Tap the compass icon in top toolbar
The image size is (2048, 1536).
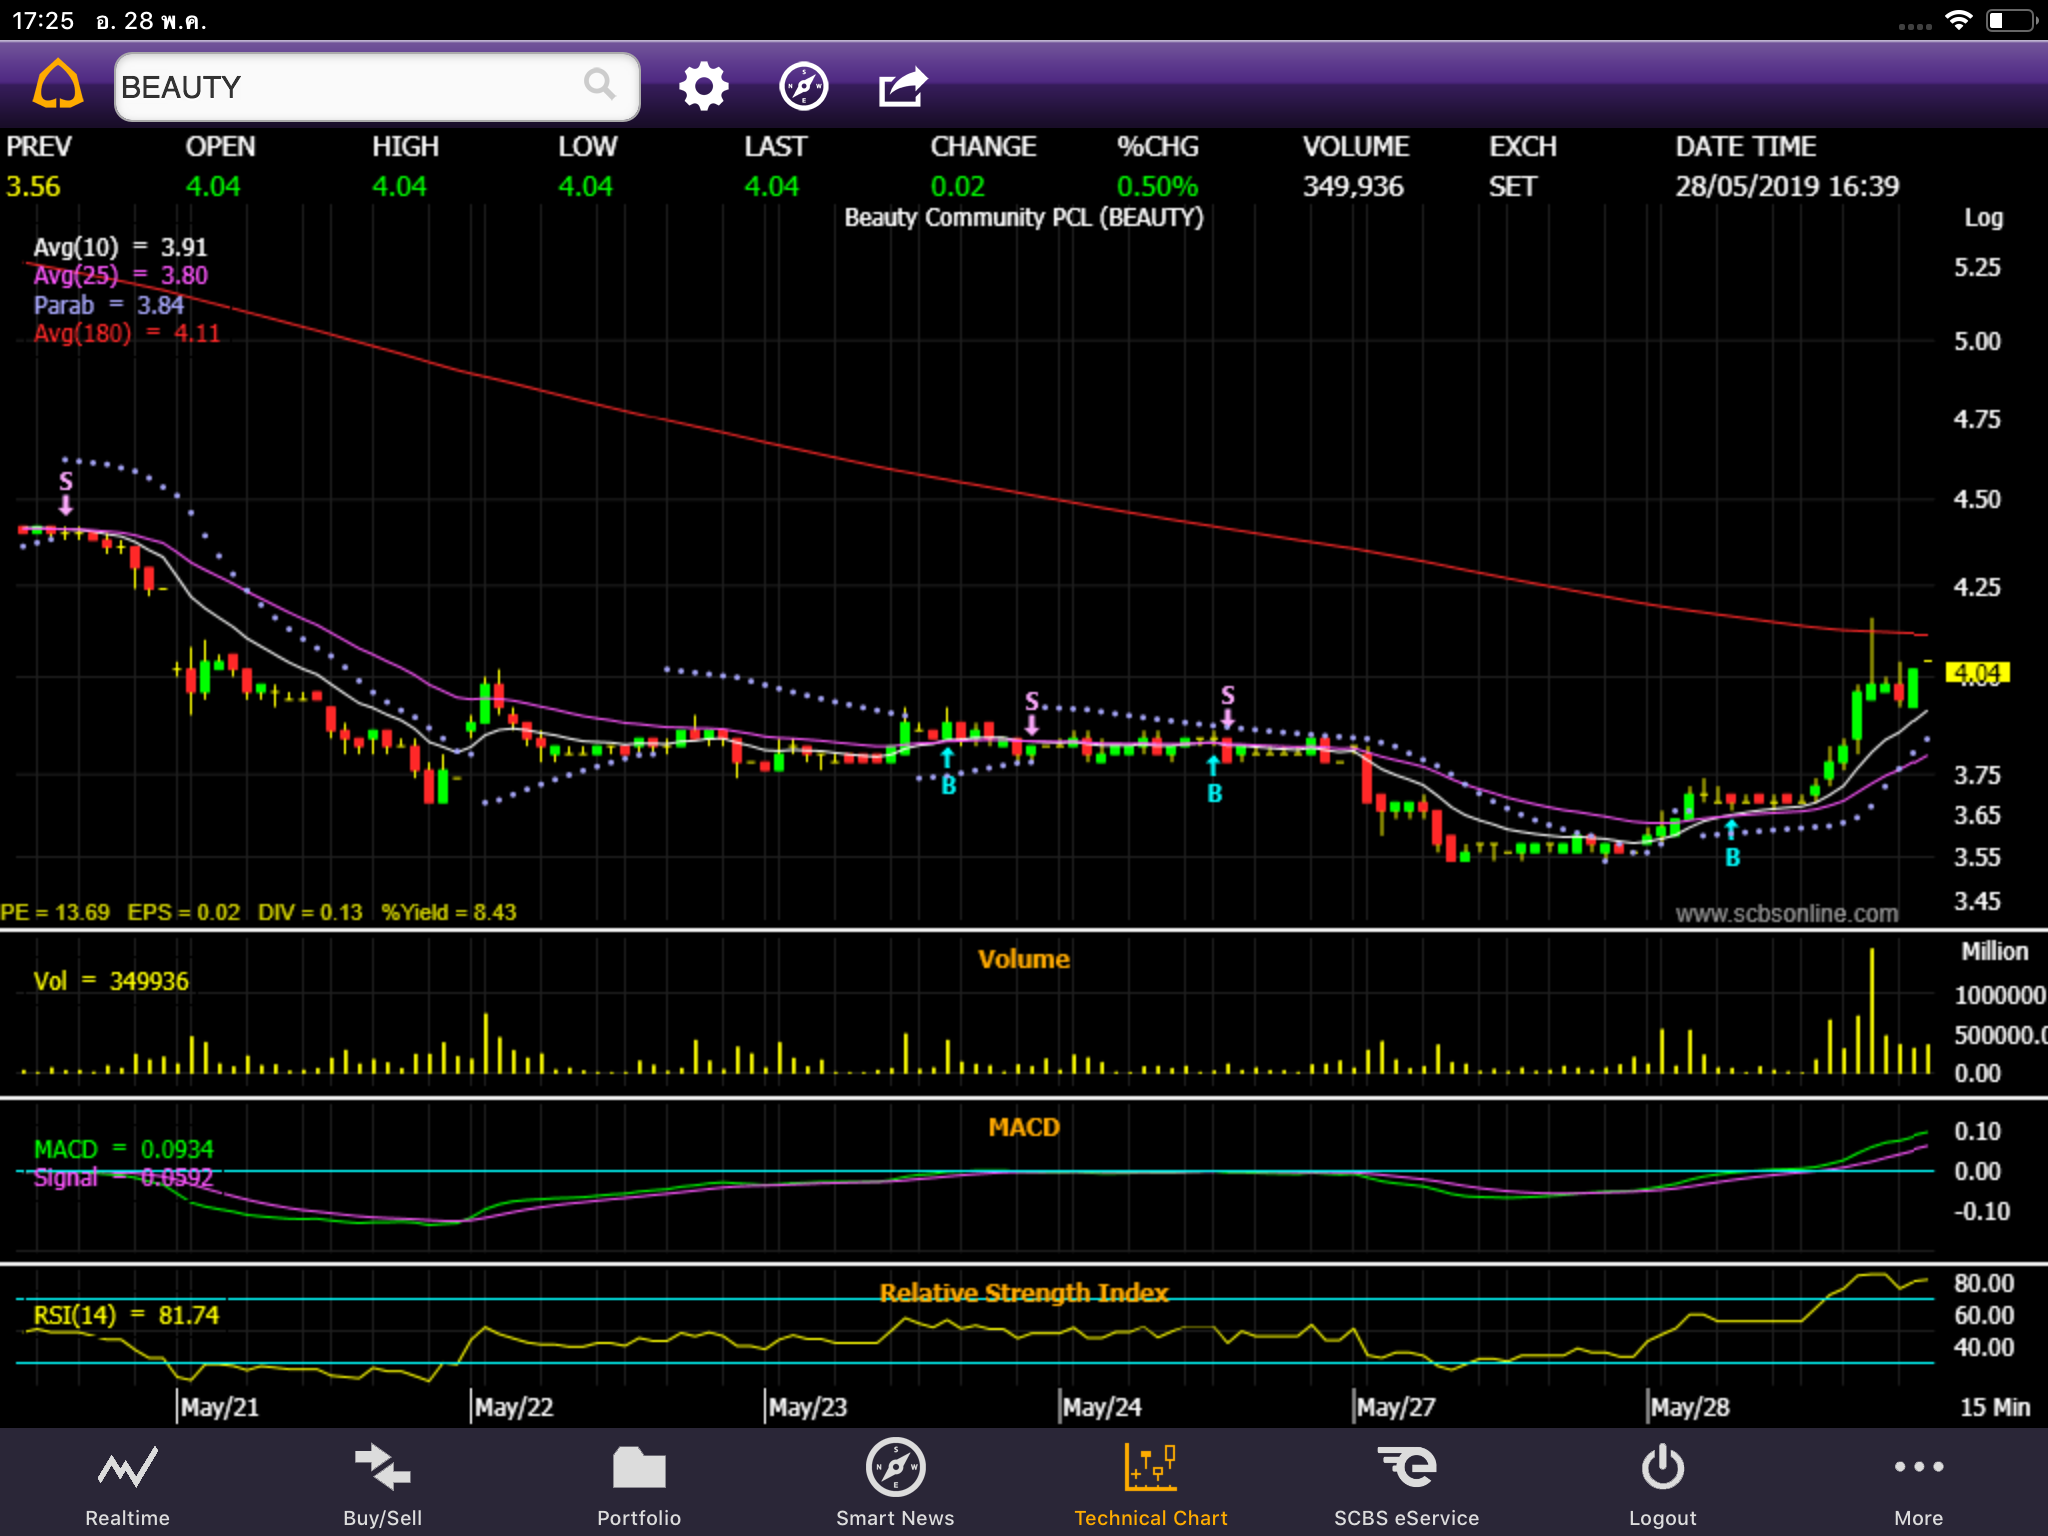(803, 87)
